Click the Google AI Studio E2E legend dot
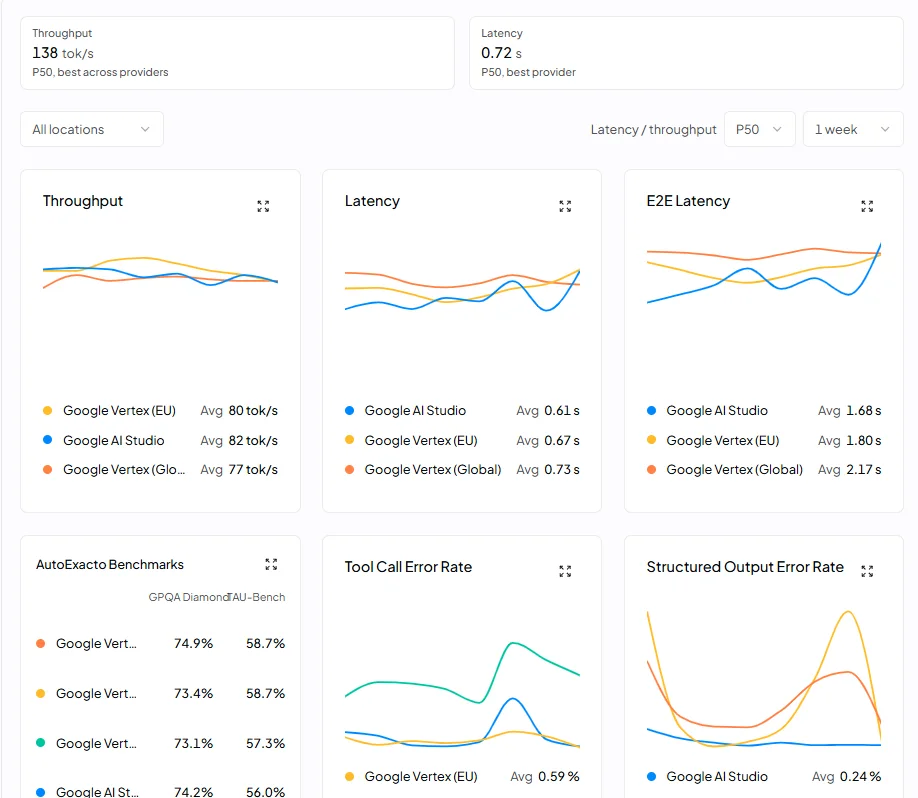The image size is (918, 798). pos(652,410)
